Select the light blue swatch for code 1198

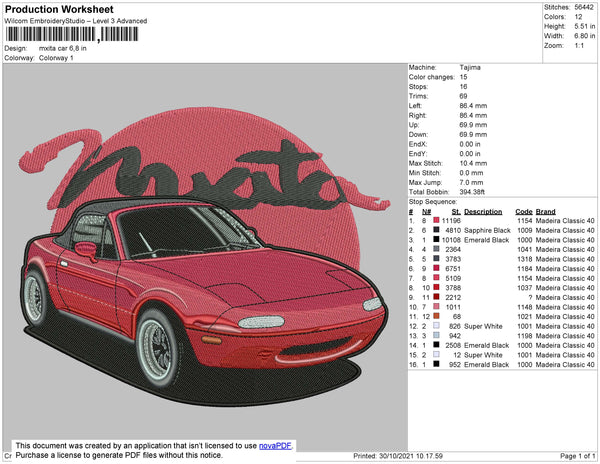[436, 335]
